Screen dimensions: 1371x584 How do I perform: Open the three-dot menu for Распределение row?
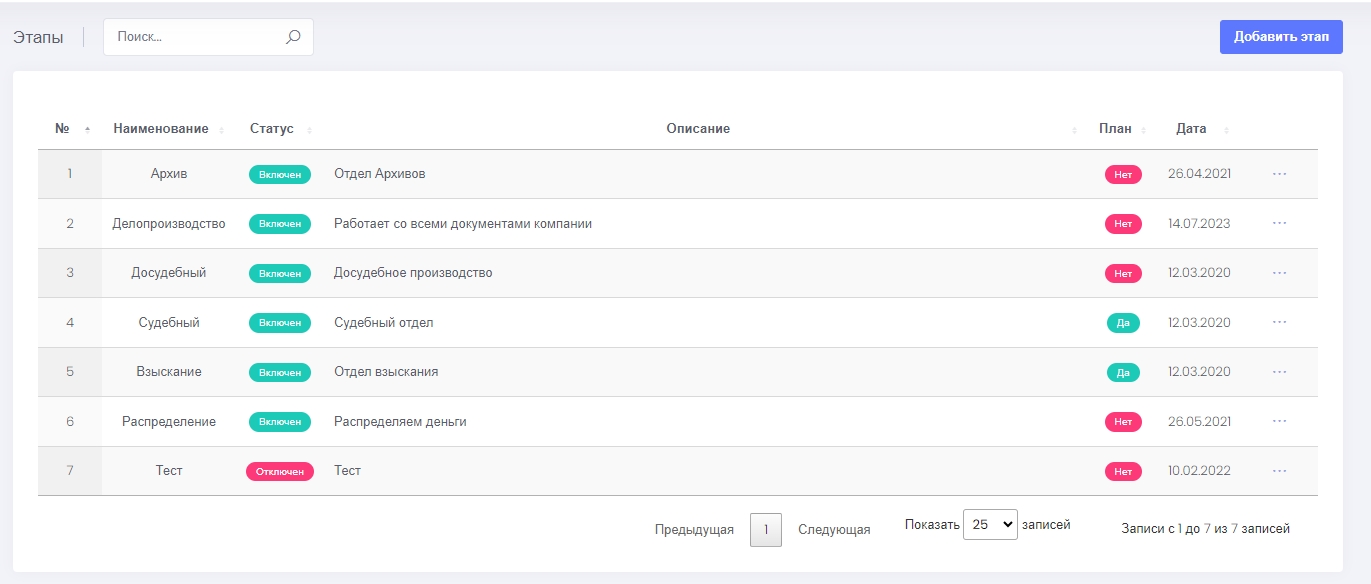tap(1279, 421)
